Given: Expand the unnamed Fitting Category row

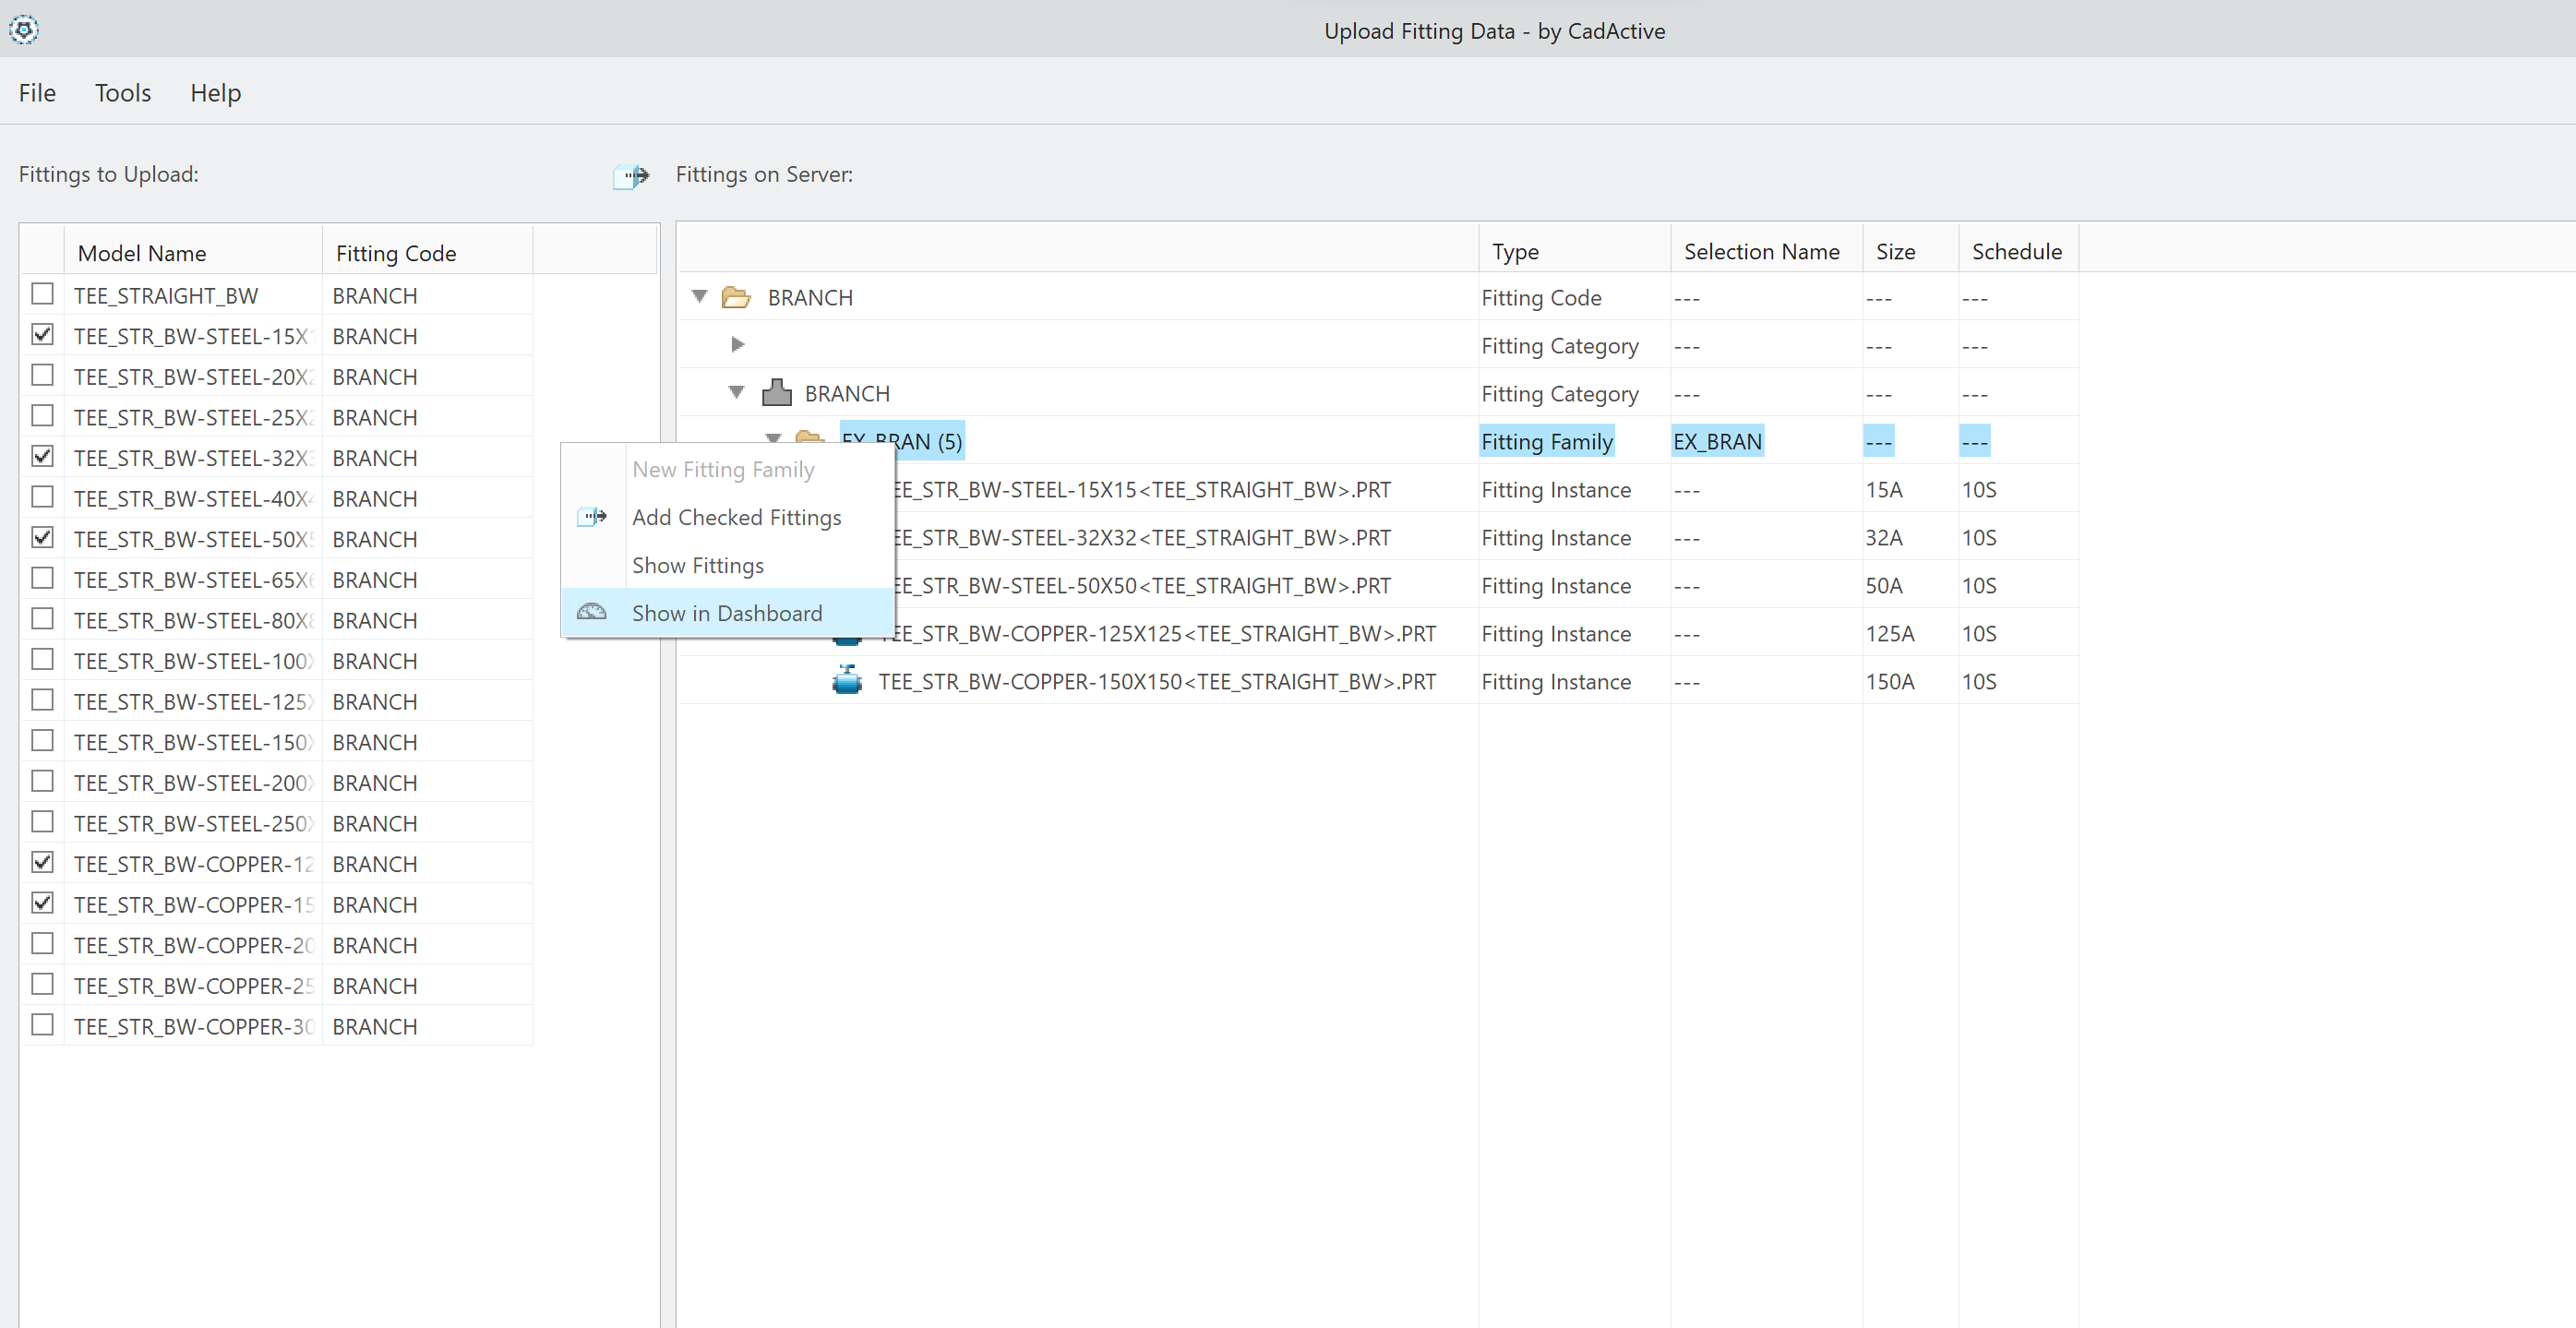Looking at the screenshot, I should [738, 345].
